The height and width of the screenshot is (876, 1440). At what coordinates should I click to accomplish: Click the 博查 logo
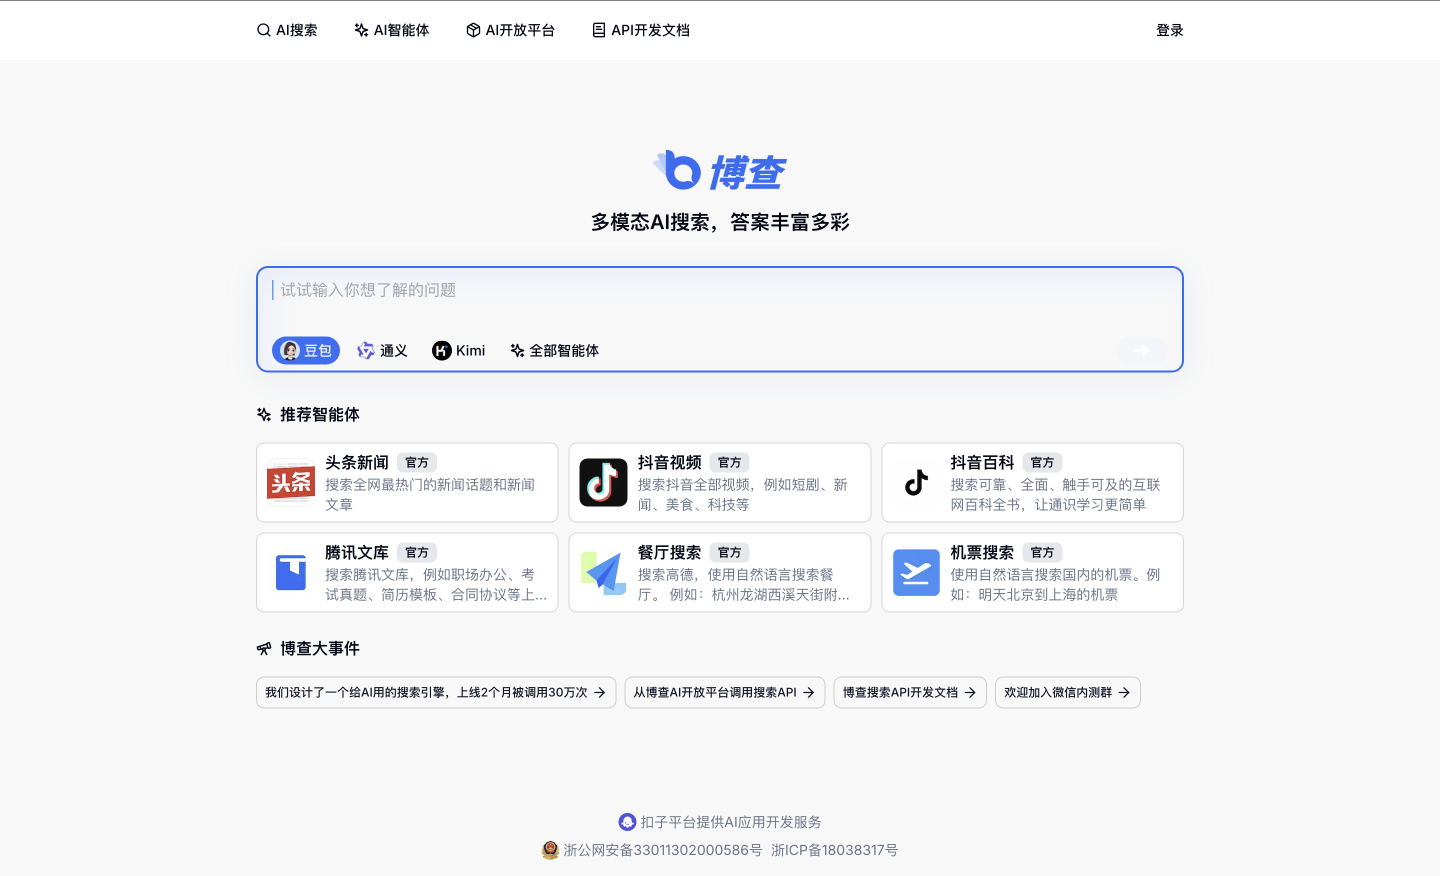(720, 171)
